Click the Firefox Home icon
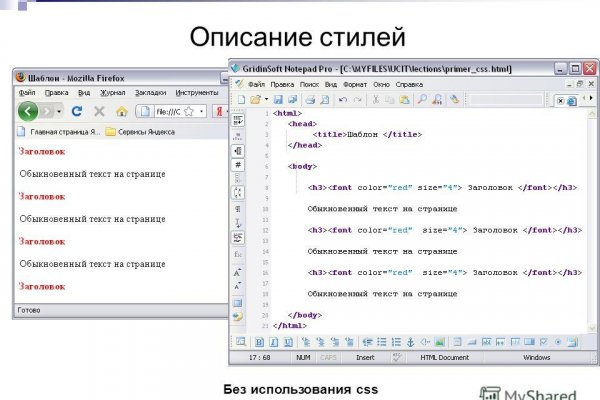This screenshot has height=400, width=600. (121, 111)
